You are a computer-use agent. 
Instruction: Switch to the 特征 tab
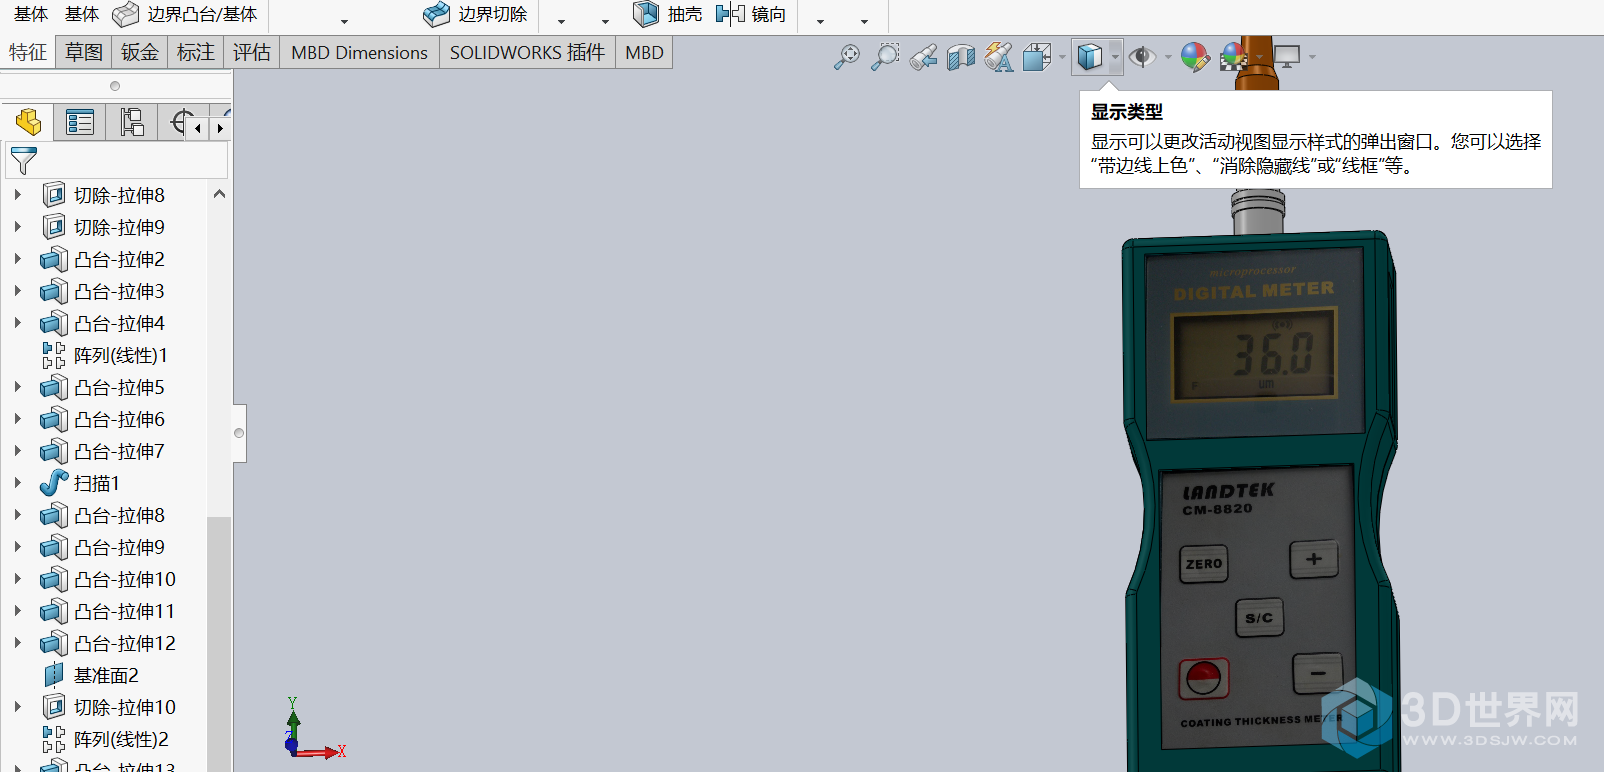(x=28, y=52)
